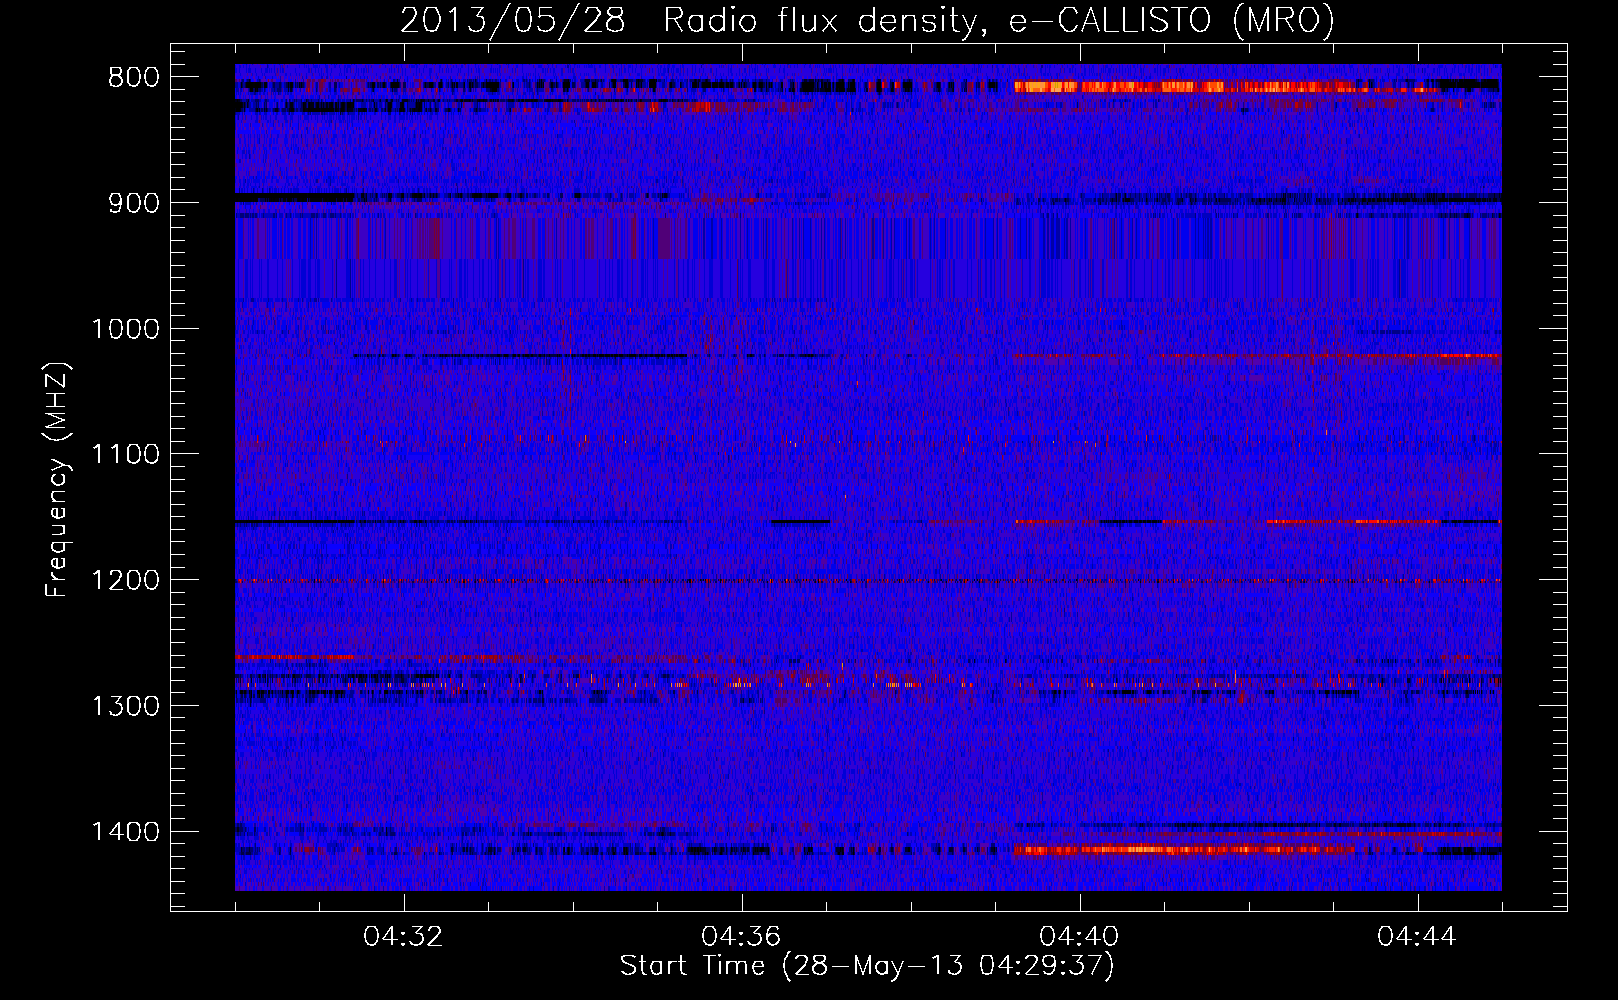Click the plot title "Radio flux density, e-CALLISTO (MRO)"
The image size is (1618, 1000).
999,20
